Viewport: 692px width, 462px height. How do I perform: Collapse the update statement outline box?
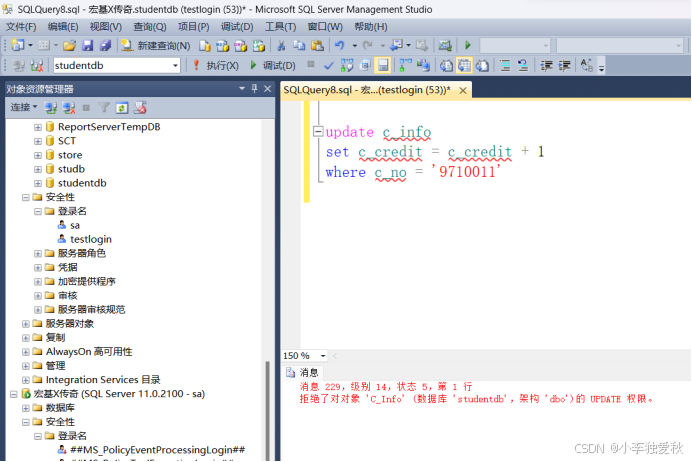(318, 131)
